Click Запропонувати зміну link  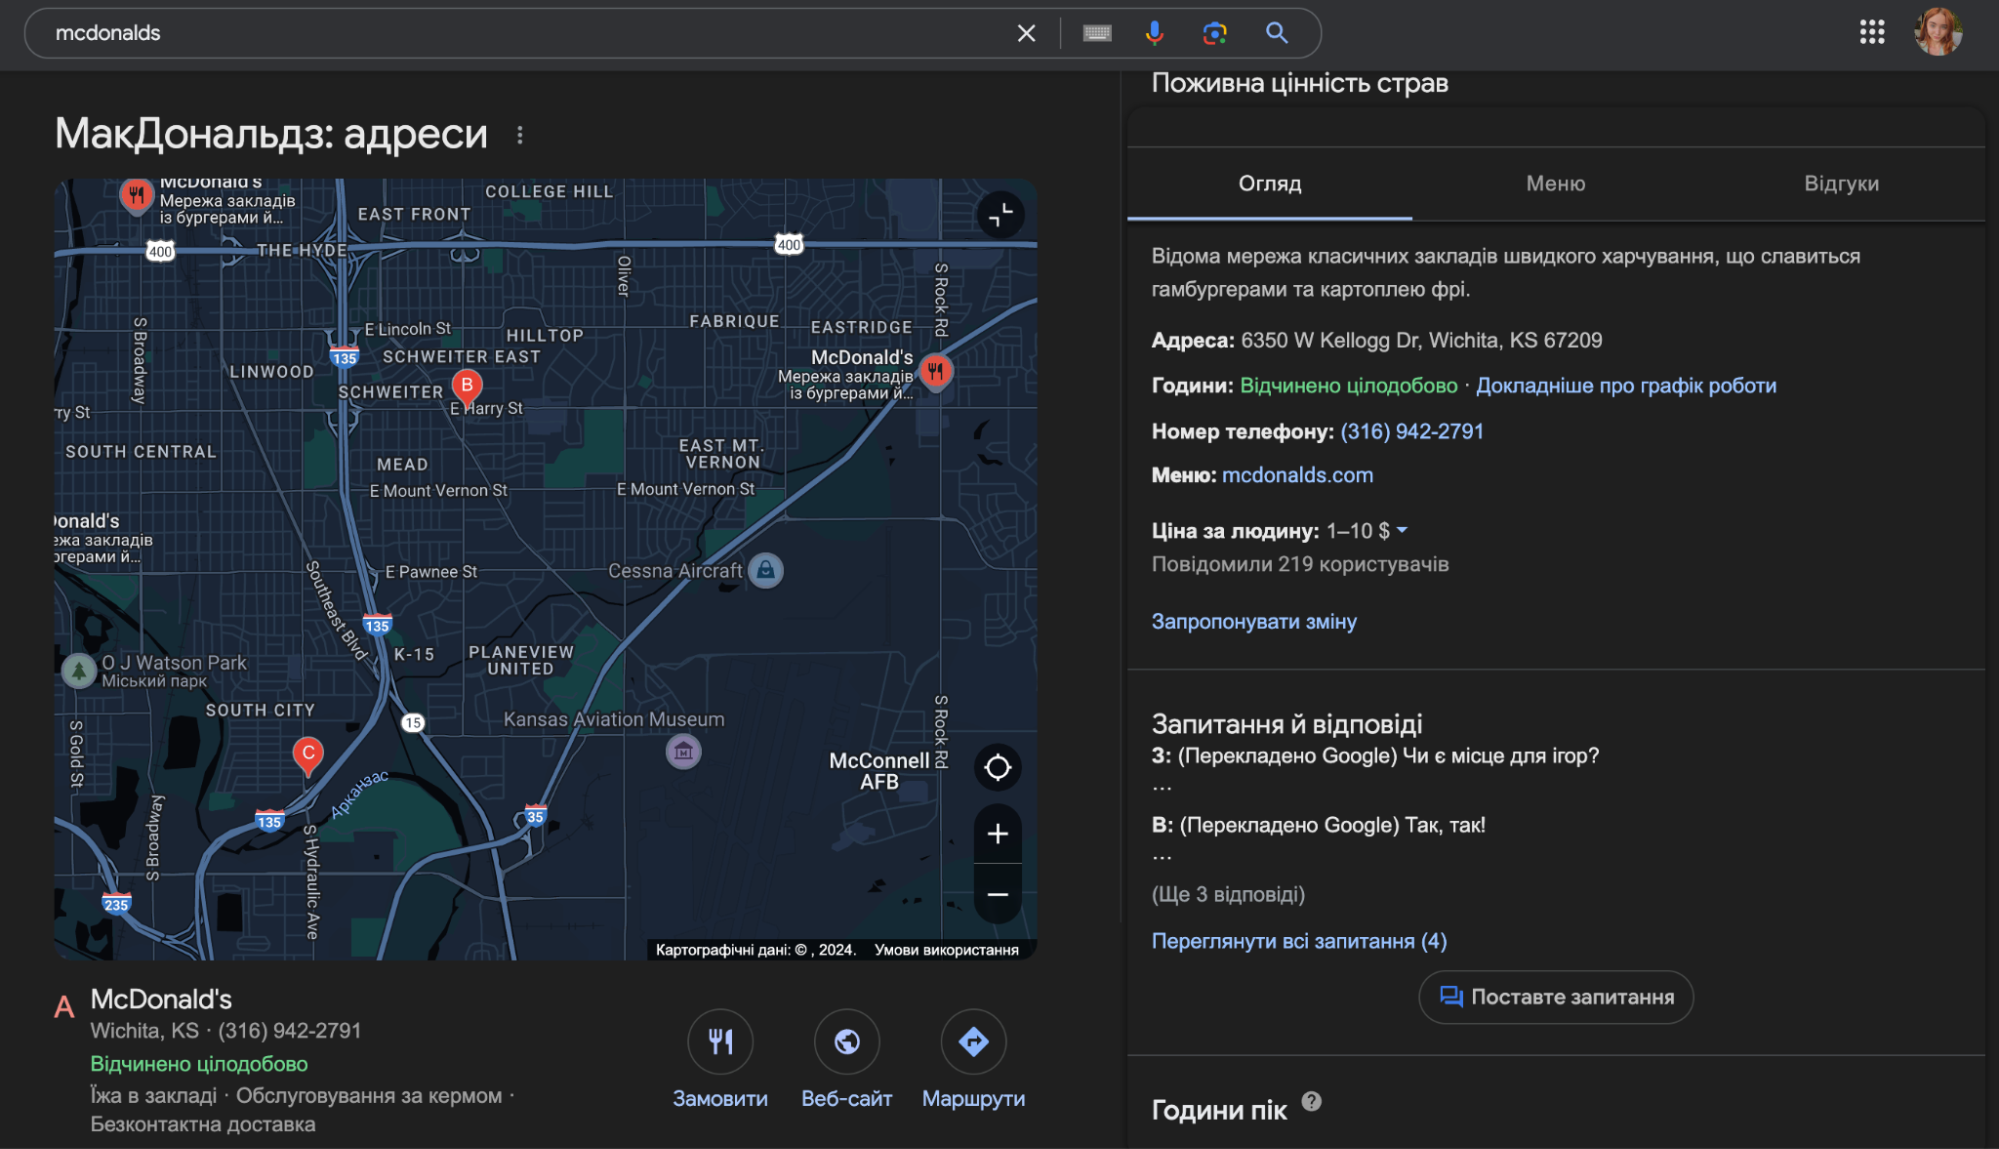pyautogui.click(x=1254, y=622)
